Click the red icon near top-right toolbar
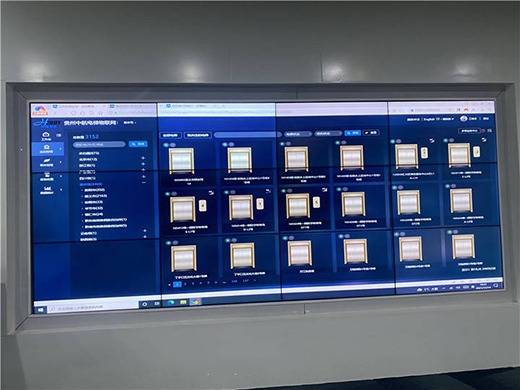Screen dimensions: 520x390 pyautogui.click(x=483, y=131)
